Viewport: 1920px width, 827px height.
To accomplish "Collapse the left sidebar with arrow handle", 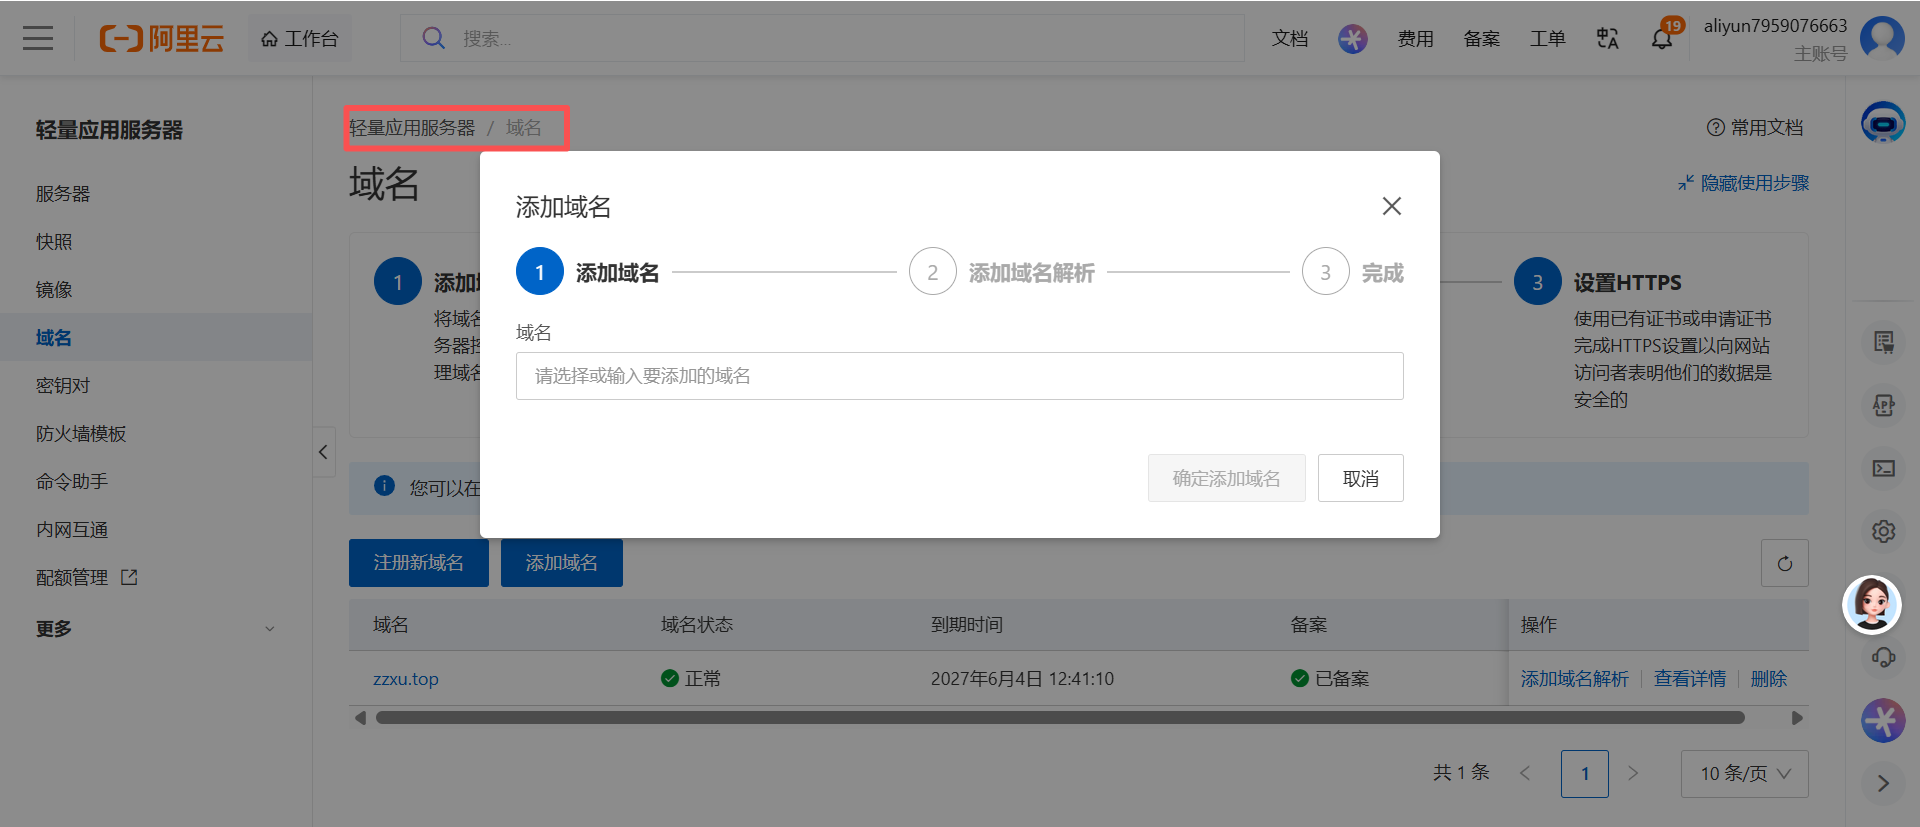I will pyautogui.click(x=323, y=452).
